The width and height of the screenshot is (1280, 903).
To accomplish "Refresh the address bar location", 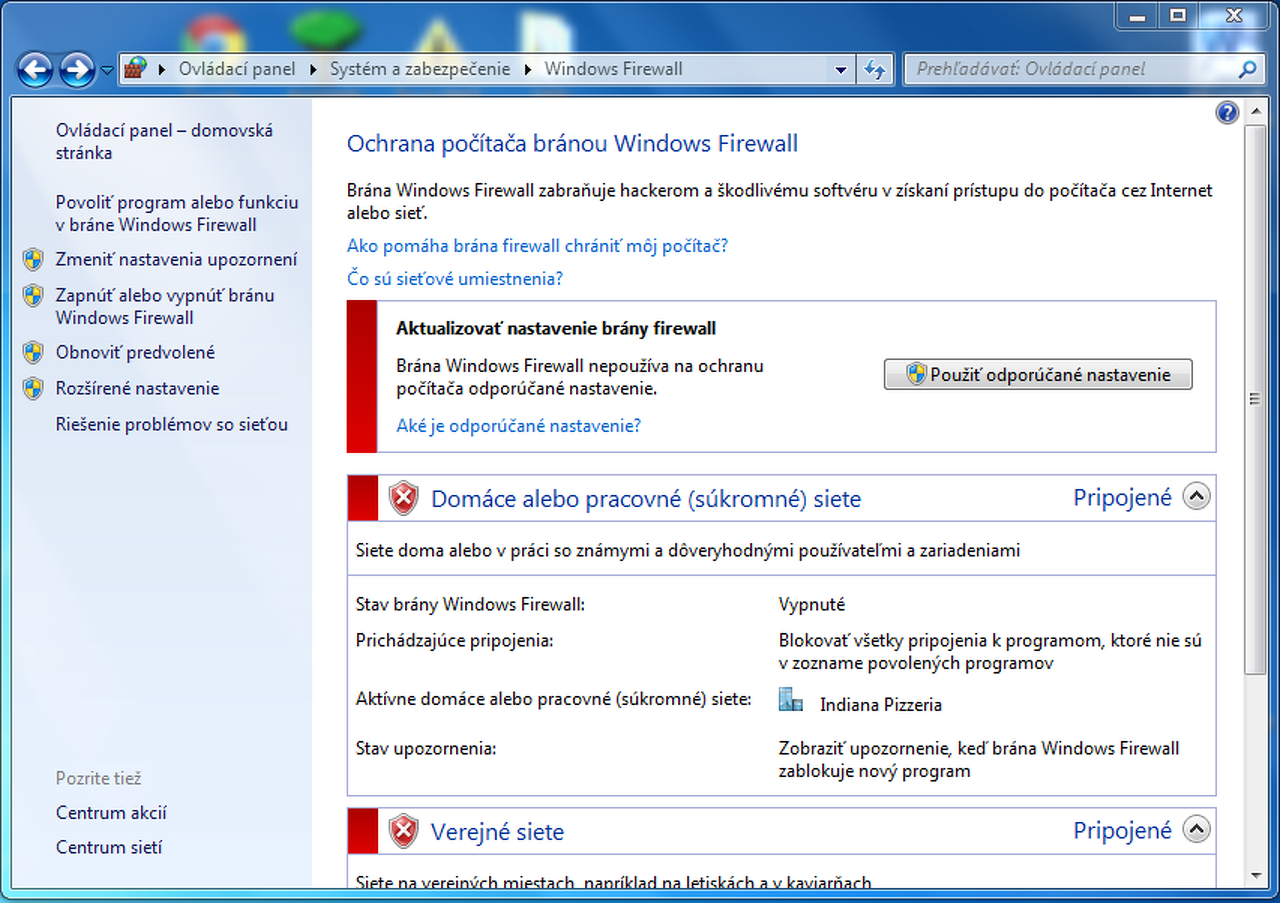I will 875,69.
